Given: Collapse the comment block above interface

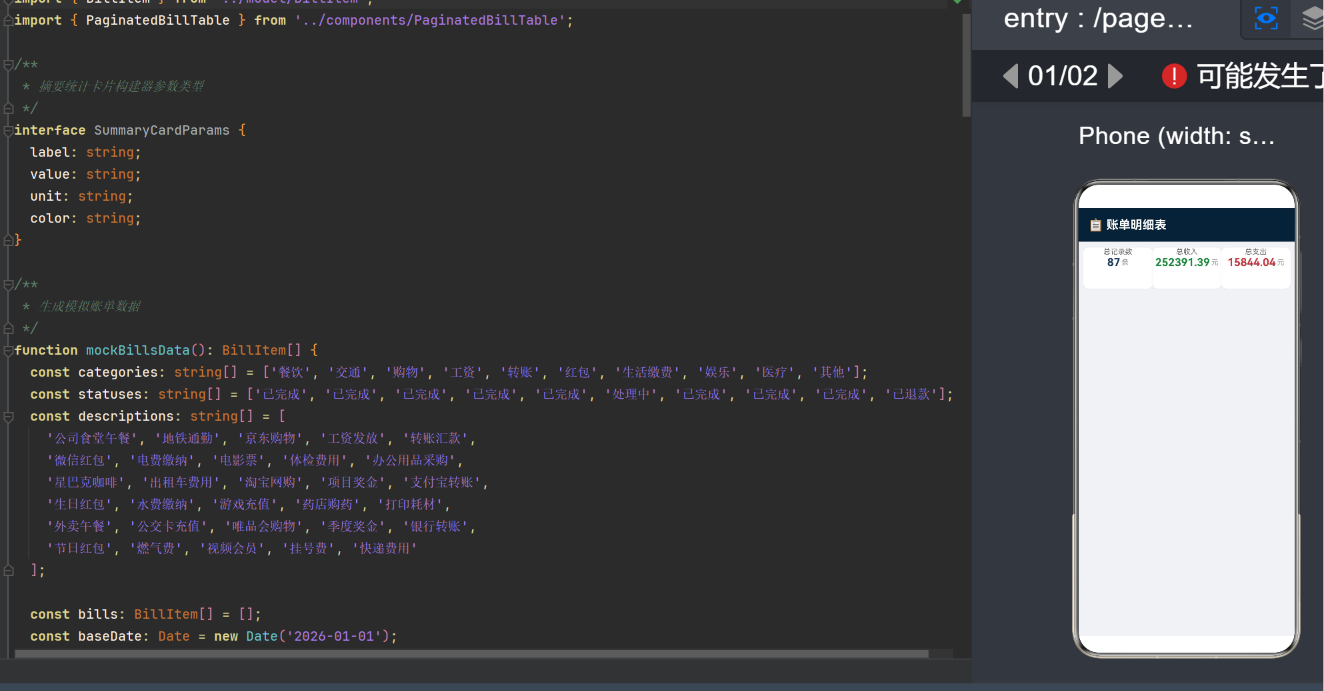Looking at the screenshot, I should pyautogui.click(x=8, y=64).
